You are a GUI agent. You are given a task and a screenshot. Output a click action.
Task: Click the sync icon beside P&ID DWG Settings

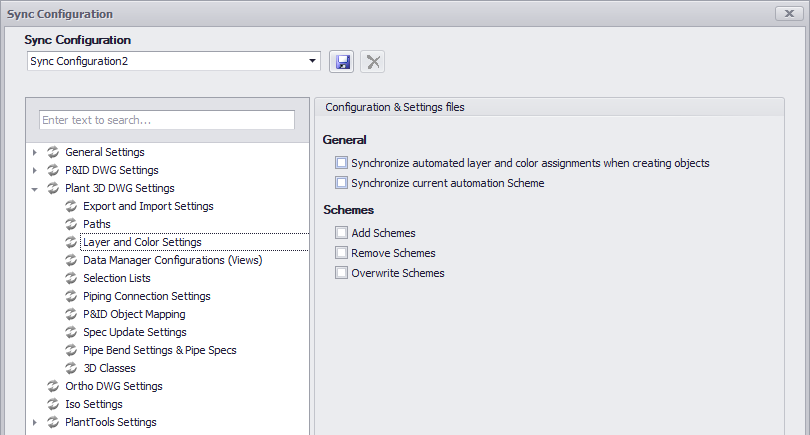53,170
